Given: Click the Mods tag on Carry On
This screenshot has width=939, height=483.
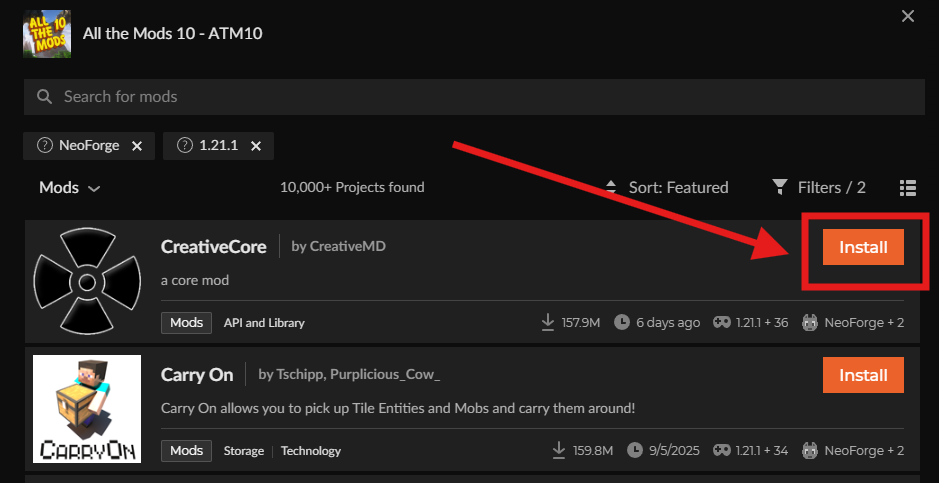Looking at the screenshot, I should click(186, 450).
